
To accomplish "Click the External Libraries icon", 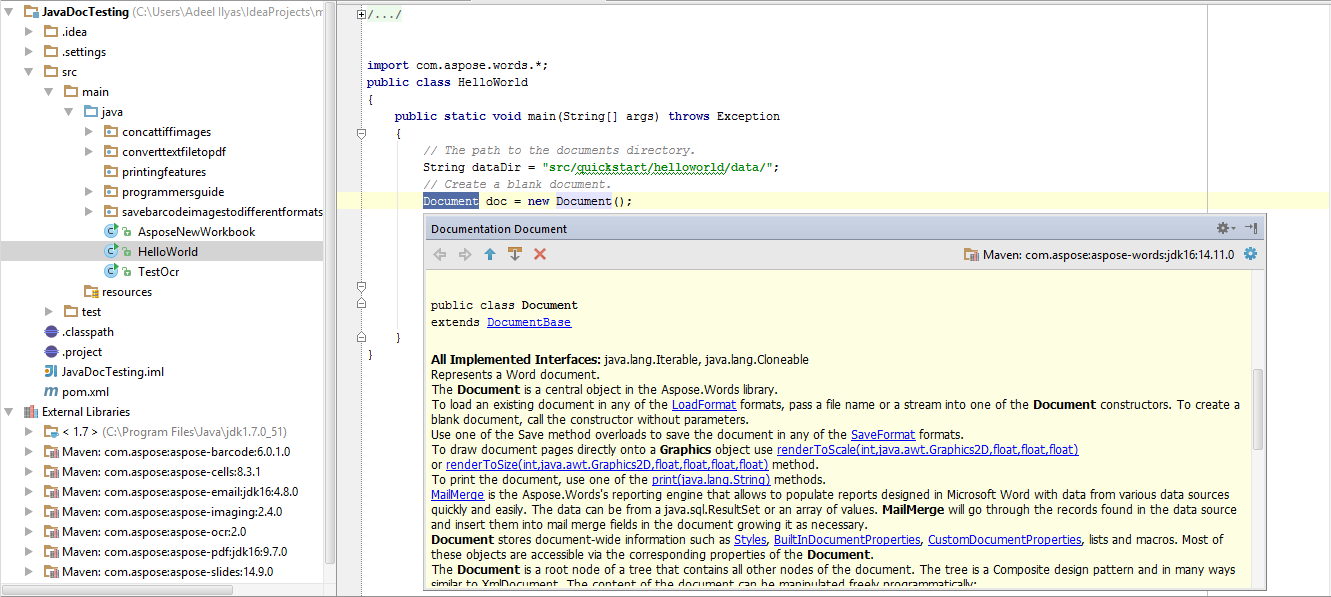I will [31, 412].
